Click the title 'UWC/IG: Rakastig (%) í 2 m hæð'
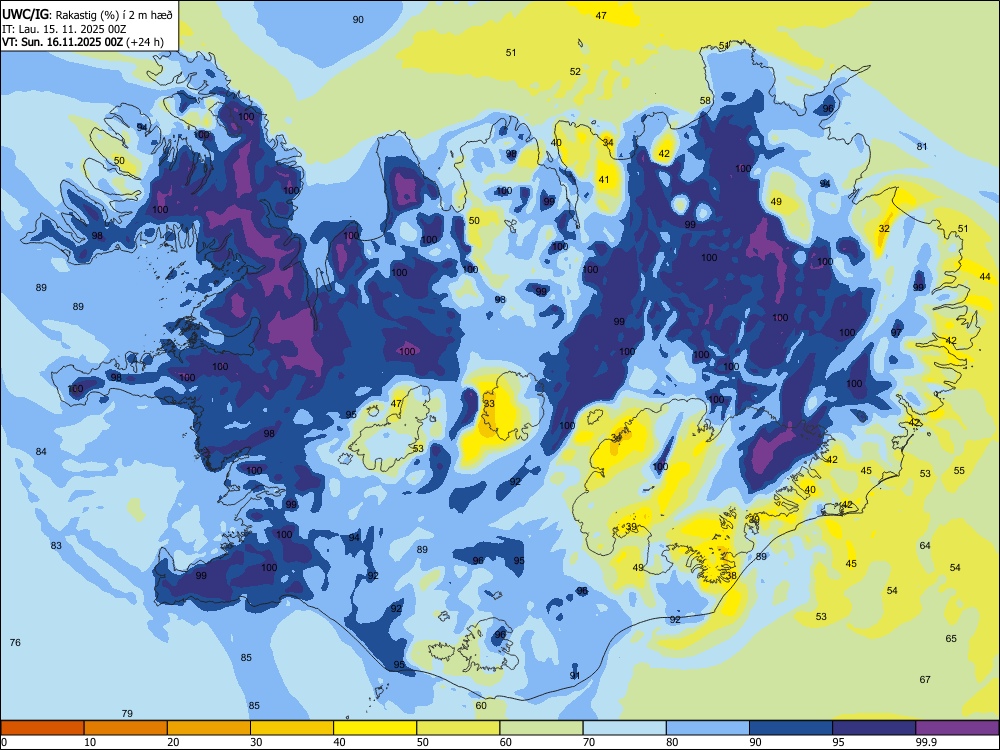This screenshot has width=1000, height=750. point(87,15)
